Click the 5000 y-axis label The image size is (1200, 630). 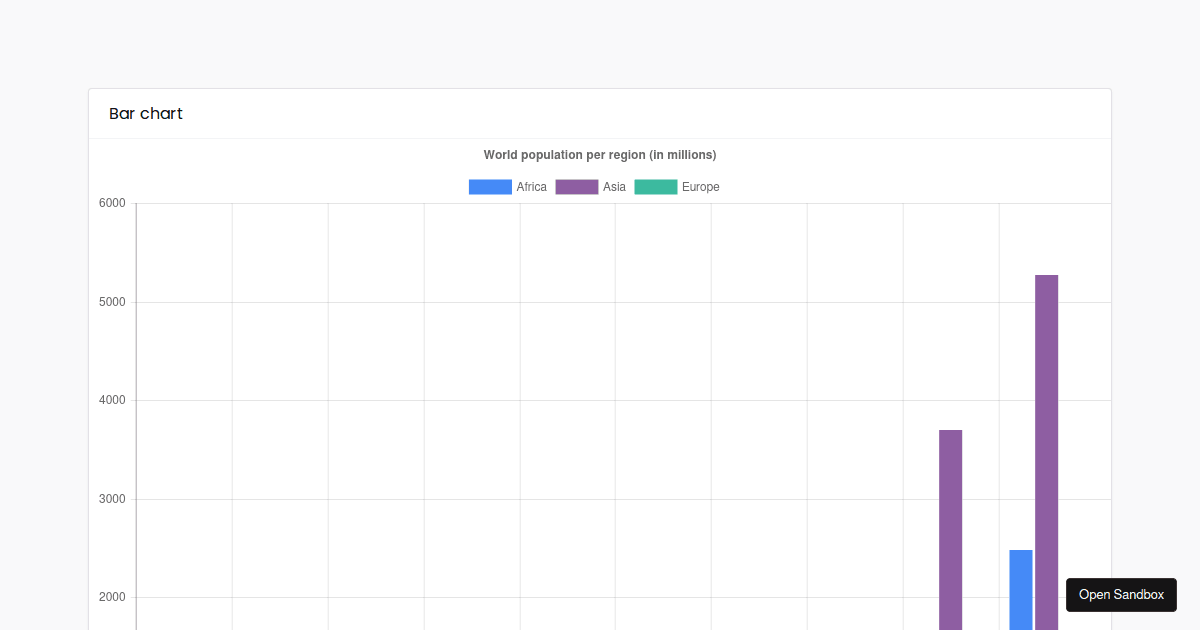[x=113, y=301]
